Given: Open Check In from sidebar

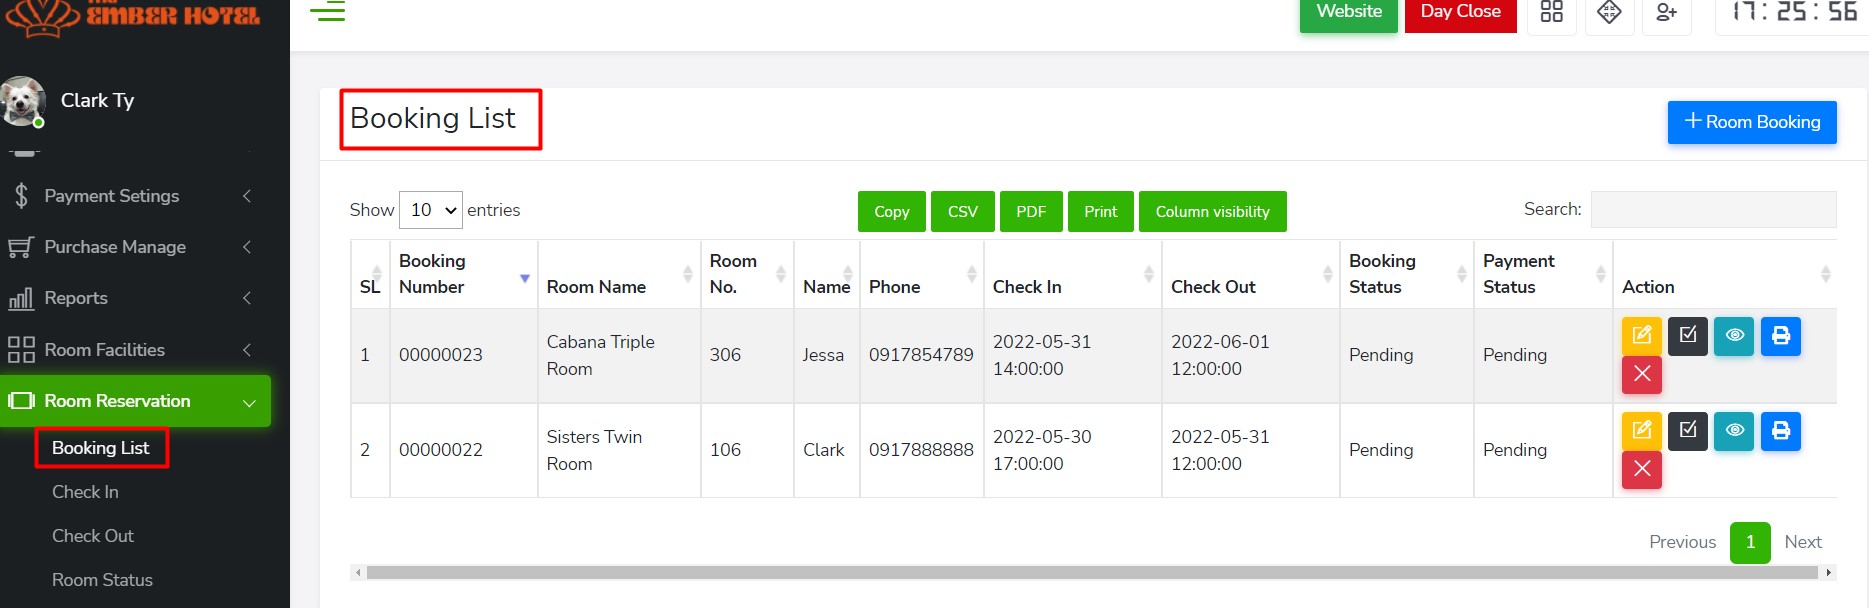Looking at the screenshot, I should [85, 492].
